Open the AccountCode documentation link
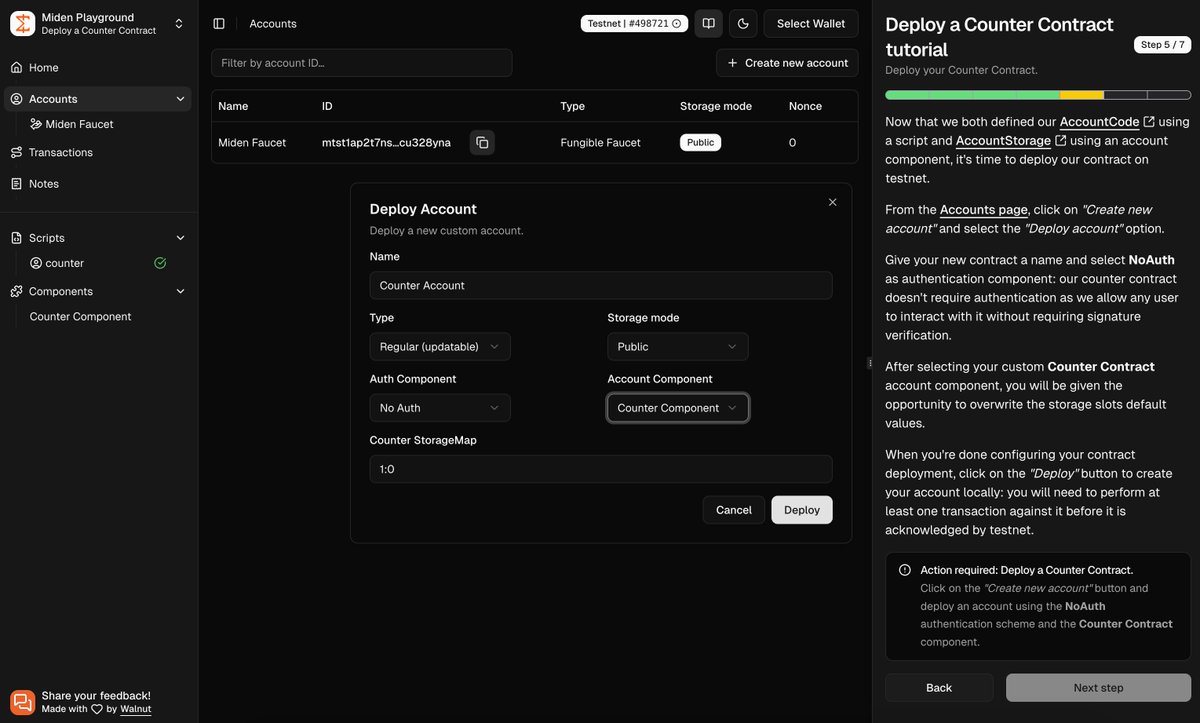Viewport: 1200px width, 723px height. pos(1107,122)
